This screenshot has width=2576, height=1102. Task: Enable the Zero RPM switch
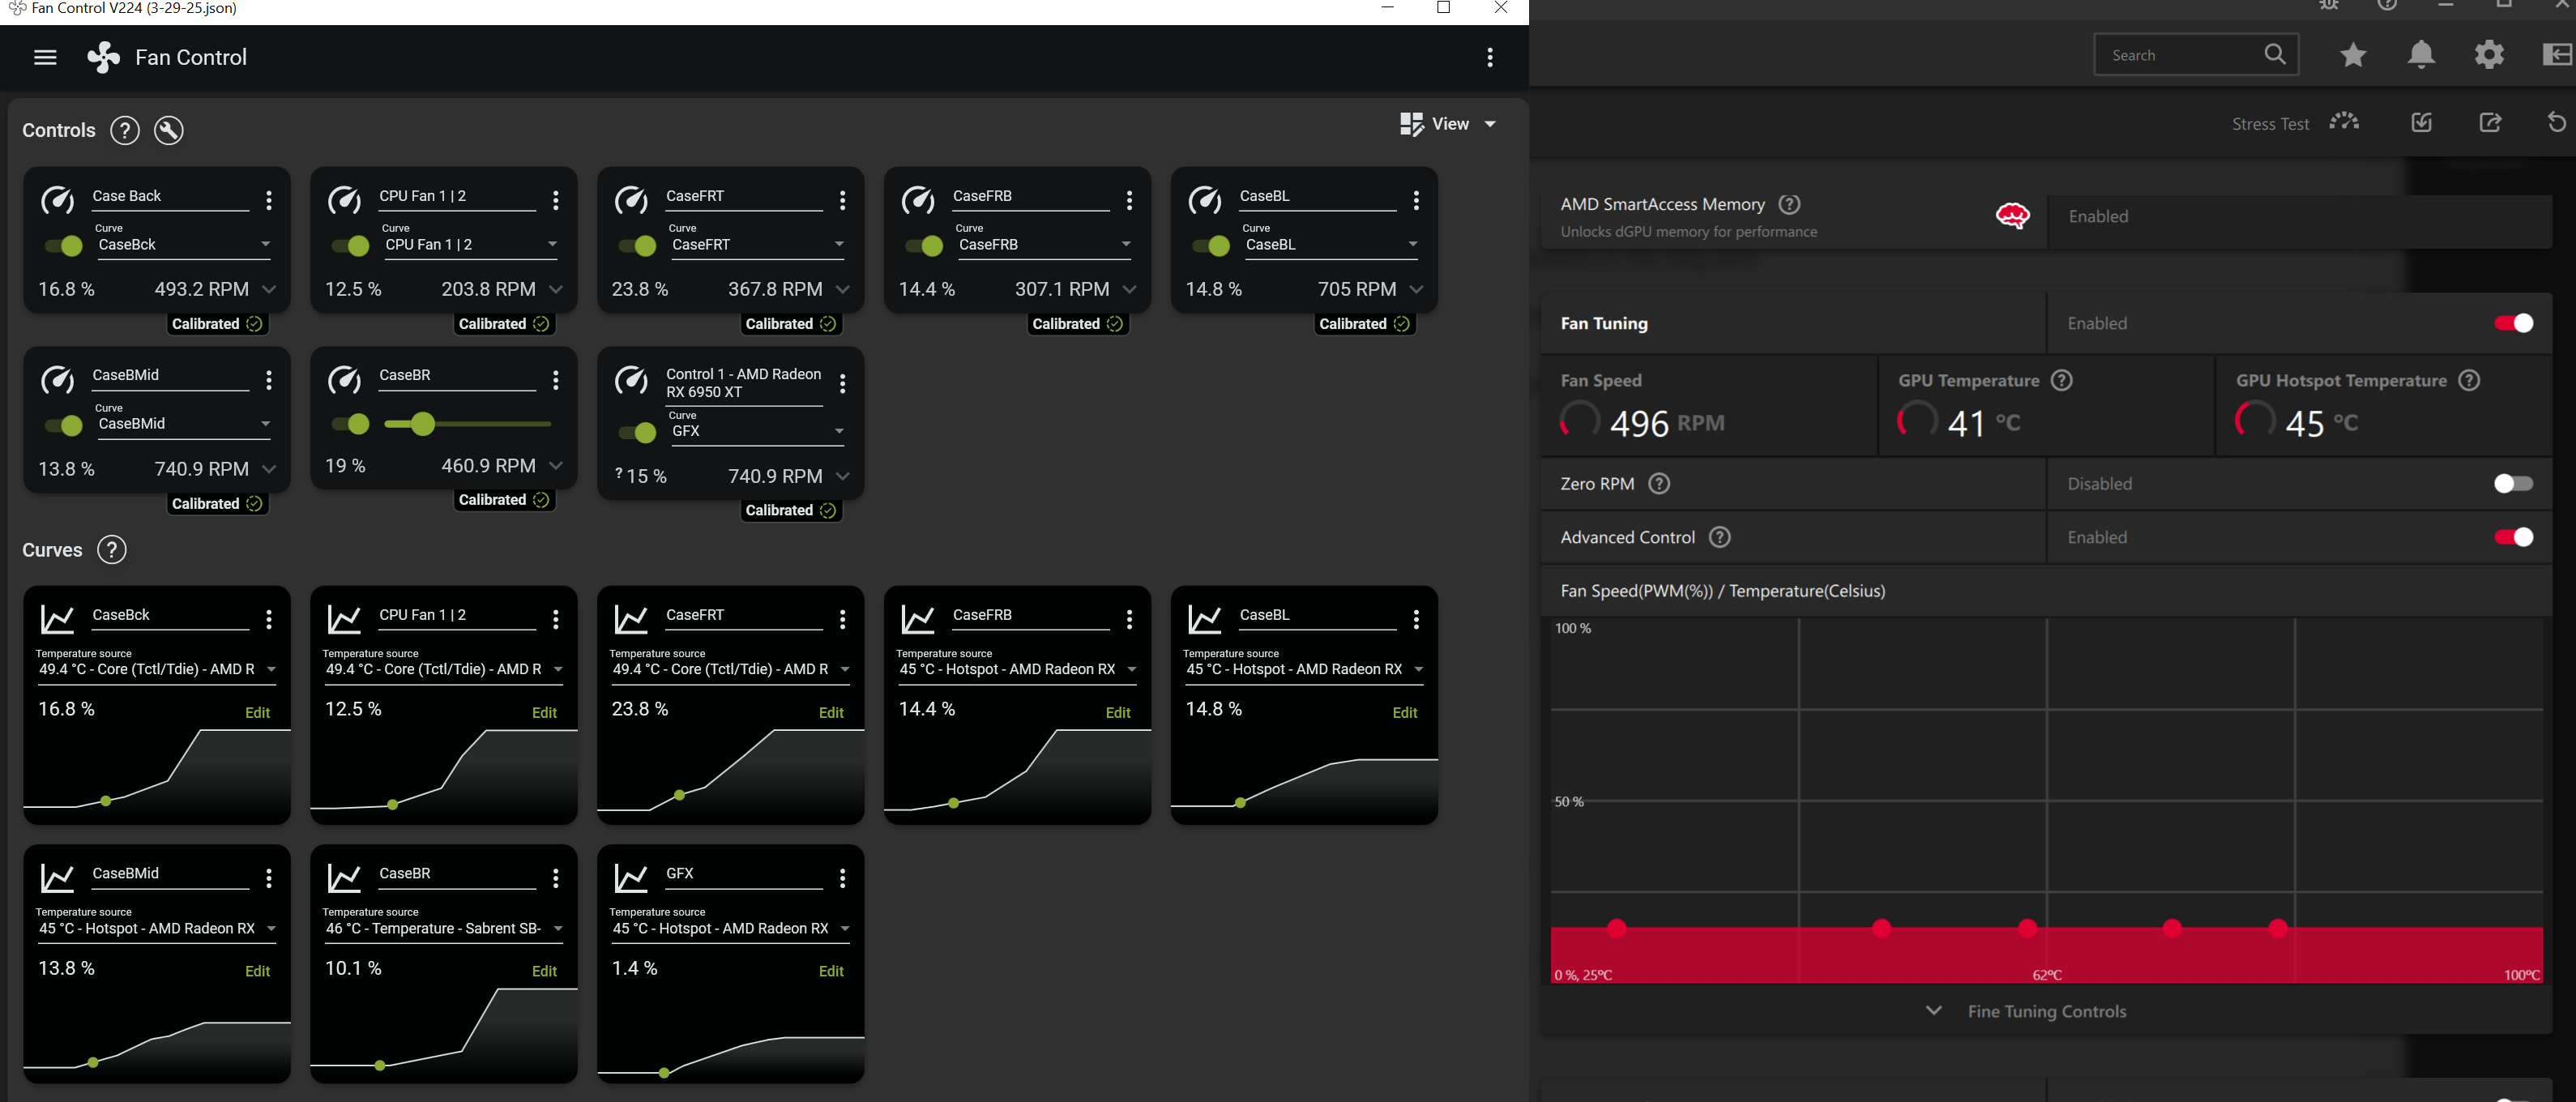[x=2513, y=484]
